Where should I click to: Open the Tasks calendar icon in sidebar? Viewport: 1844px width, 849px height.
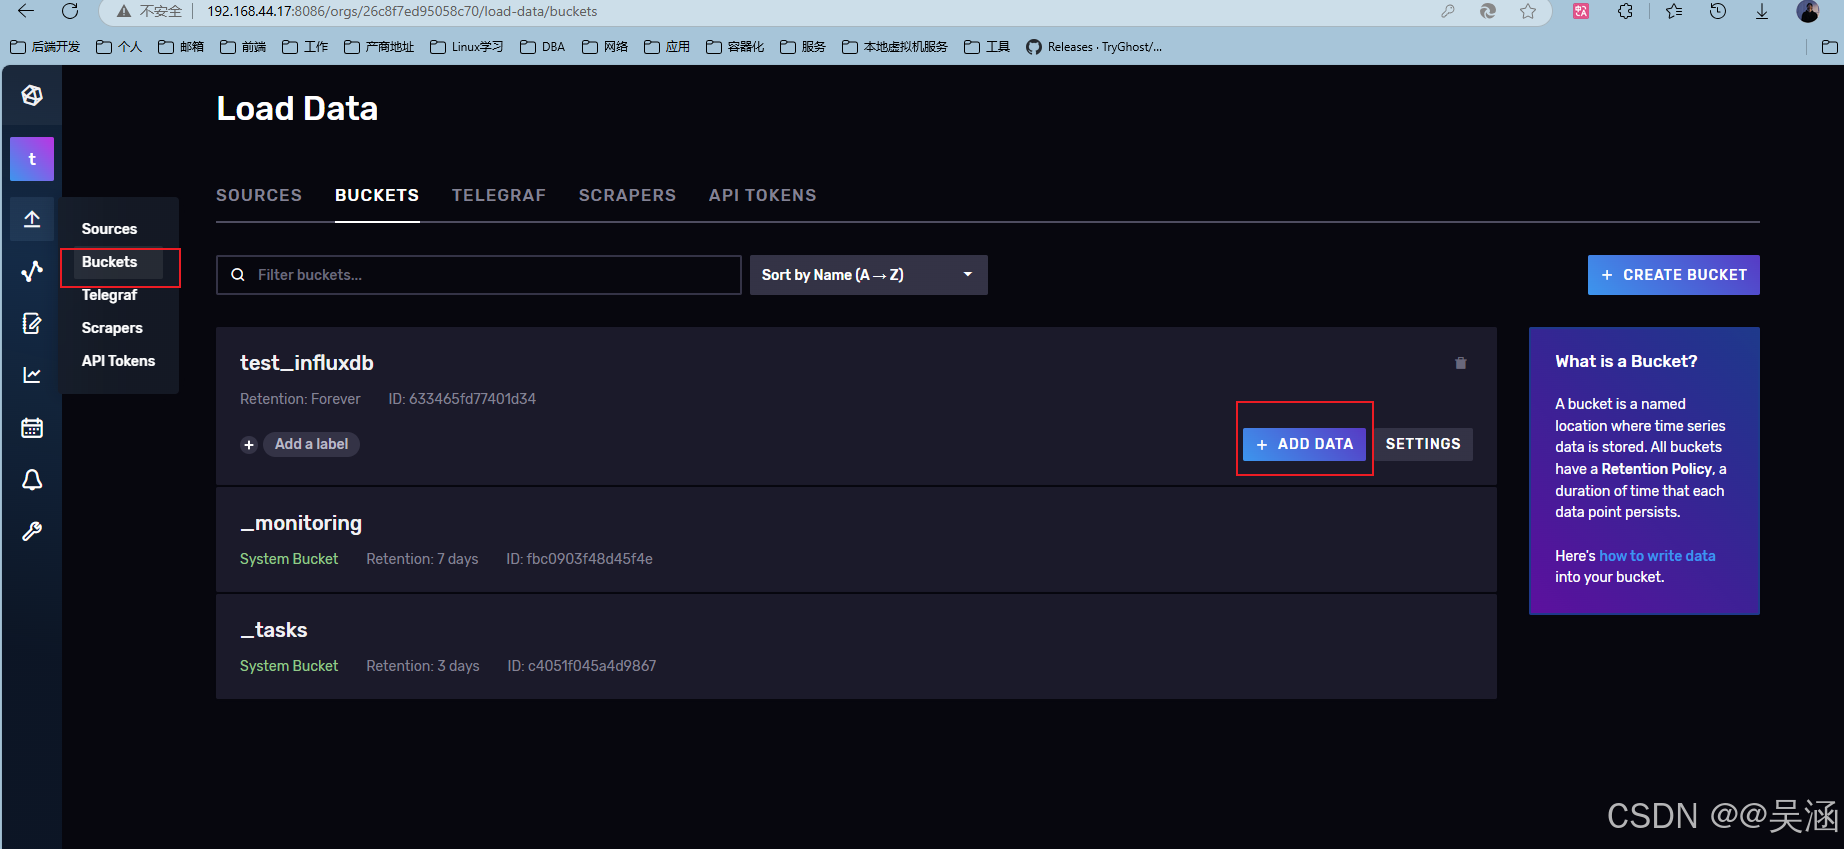tap(32, 427)
